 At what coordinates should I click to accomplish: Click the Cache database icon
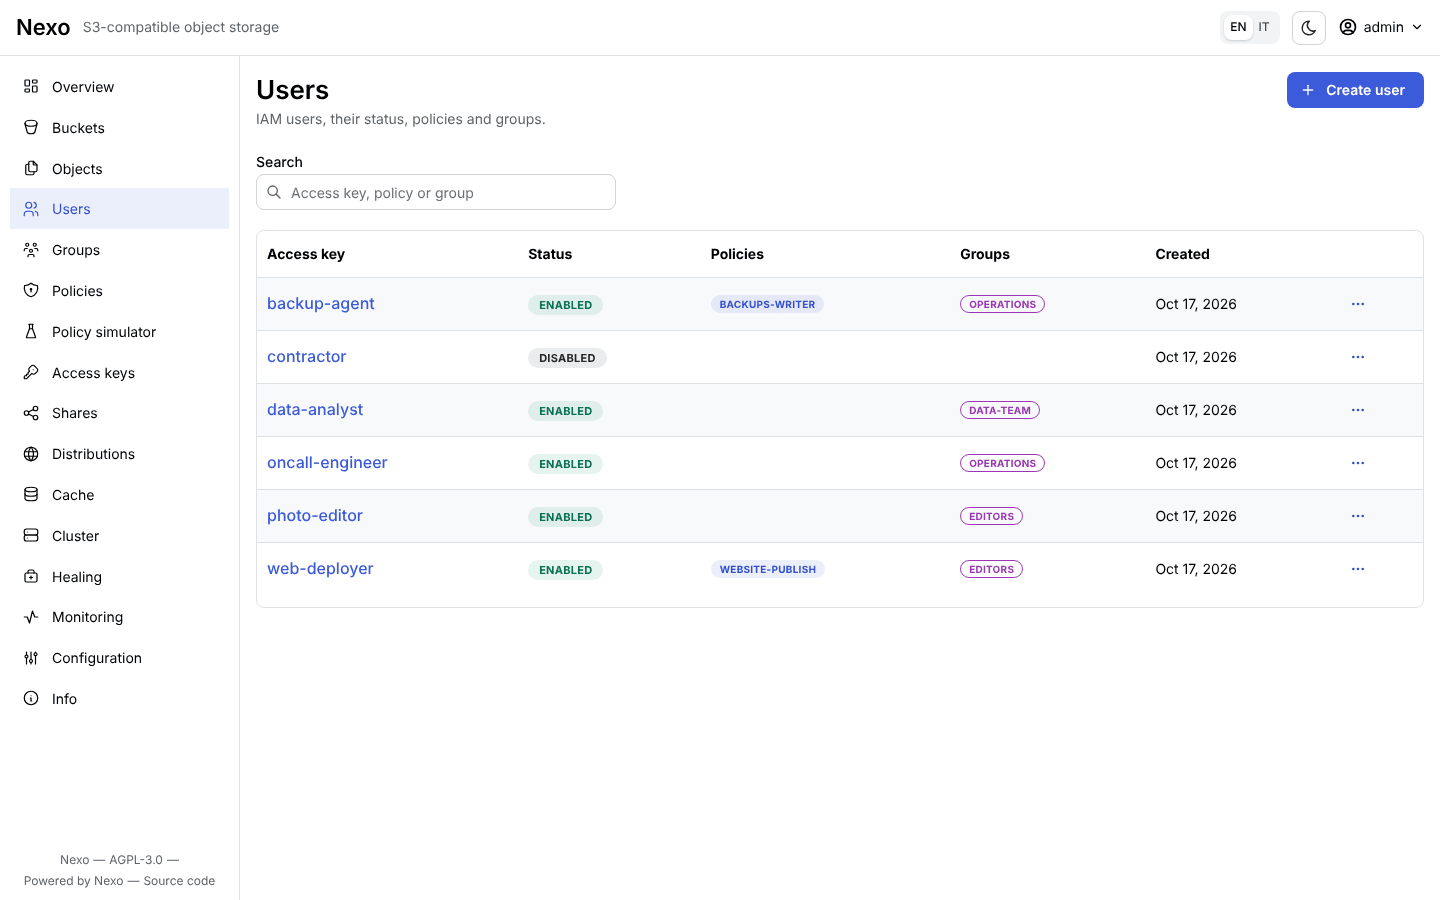click(x=31, y=495)
